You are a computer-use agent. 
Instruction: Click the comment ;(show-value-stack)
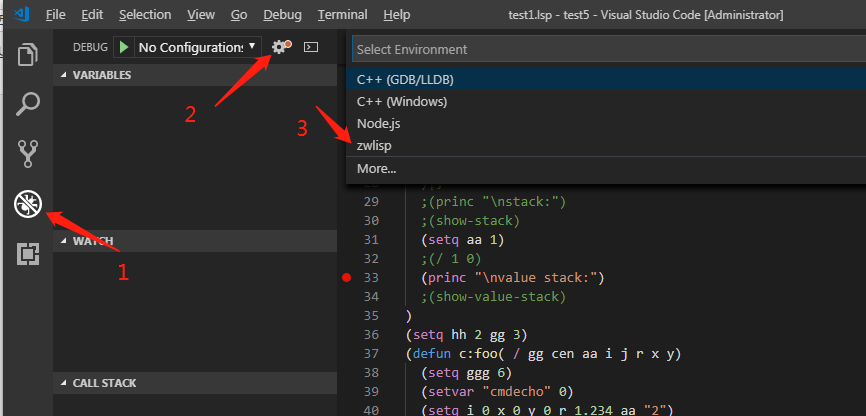(493, 297)
